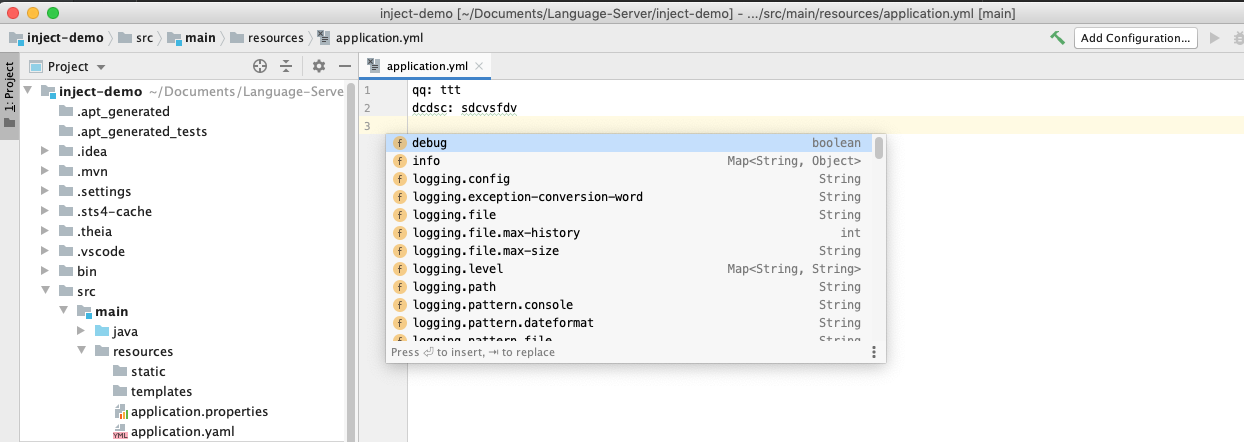1244x442 pixels.
Task: Place cursor on line 1 qq: ttt
Action: [x=436, y=89]
